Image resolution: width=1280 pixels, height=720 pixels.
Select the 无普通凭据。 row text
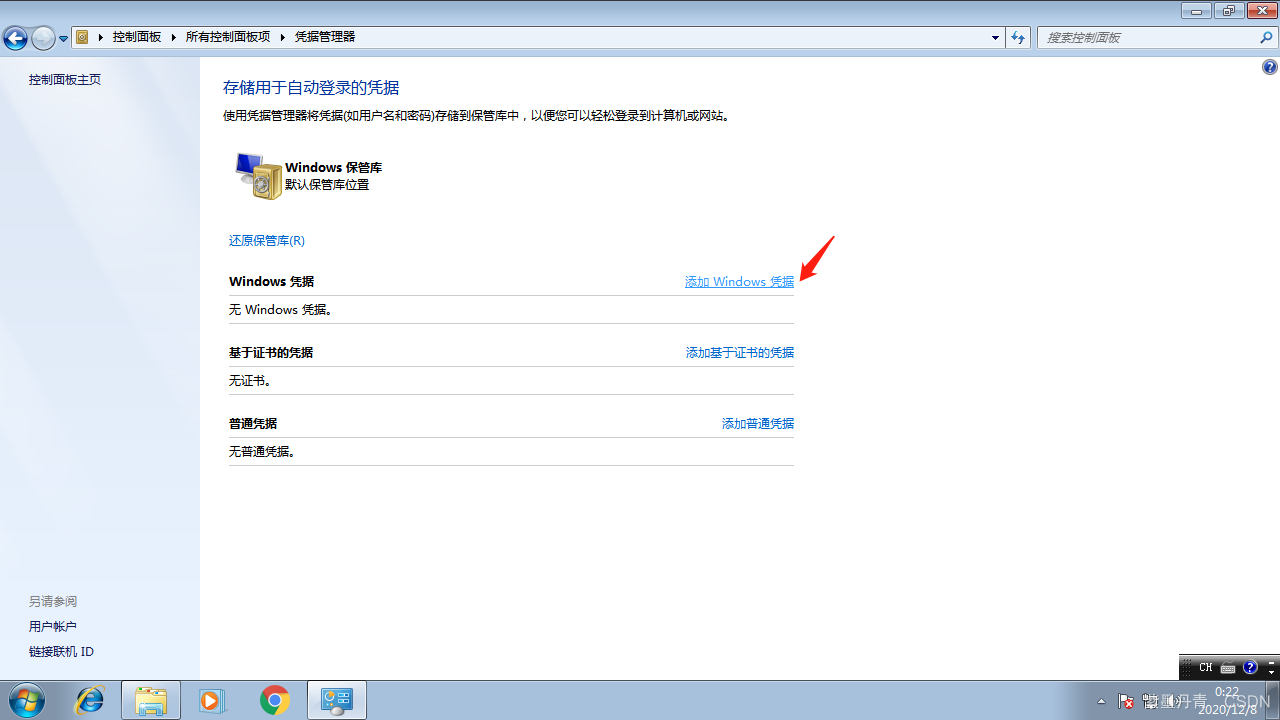(x=263, y=452)
